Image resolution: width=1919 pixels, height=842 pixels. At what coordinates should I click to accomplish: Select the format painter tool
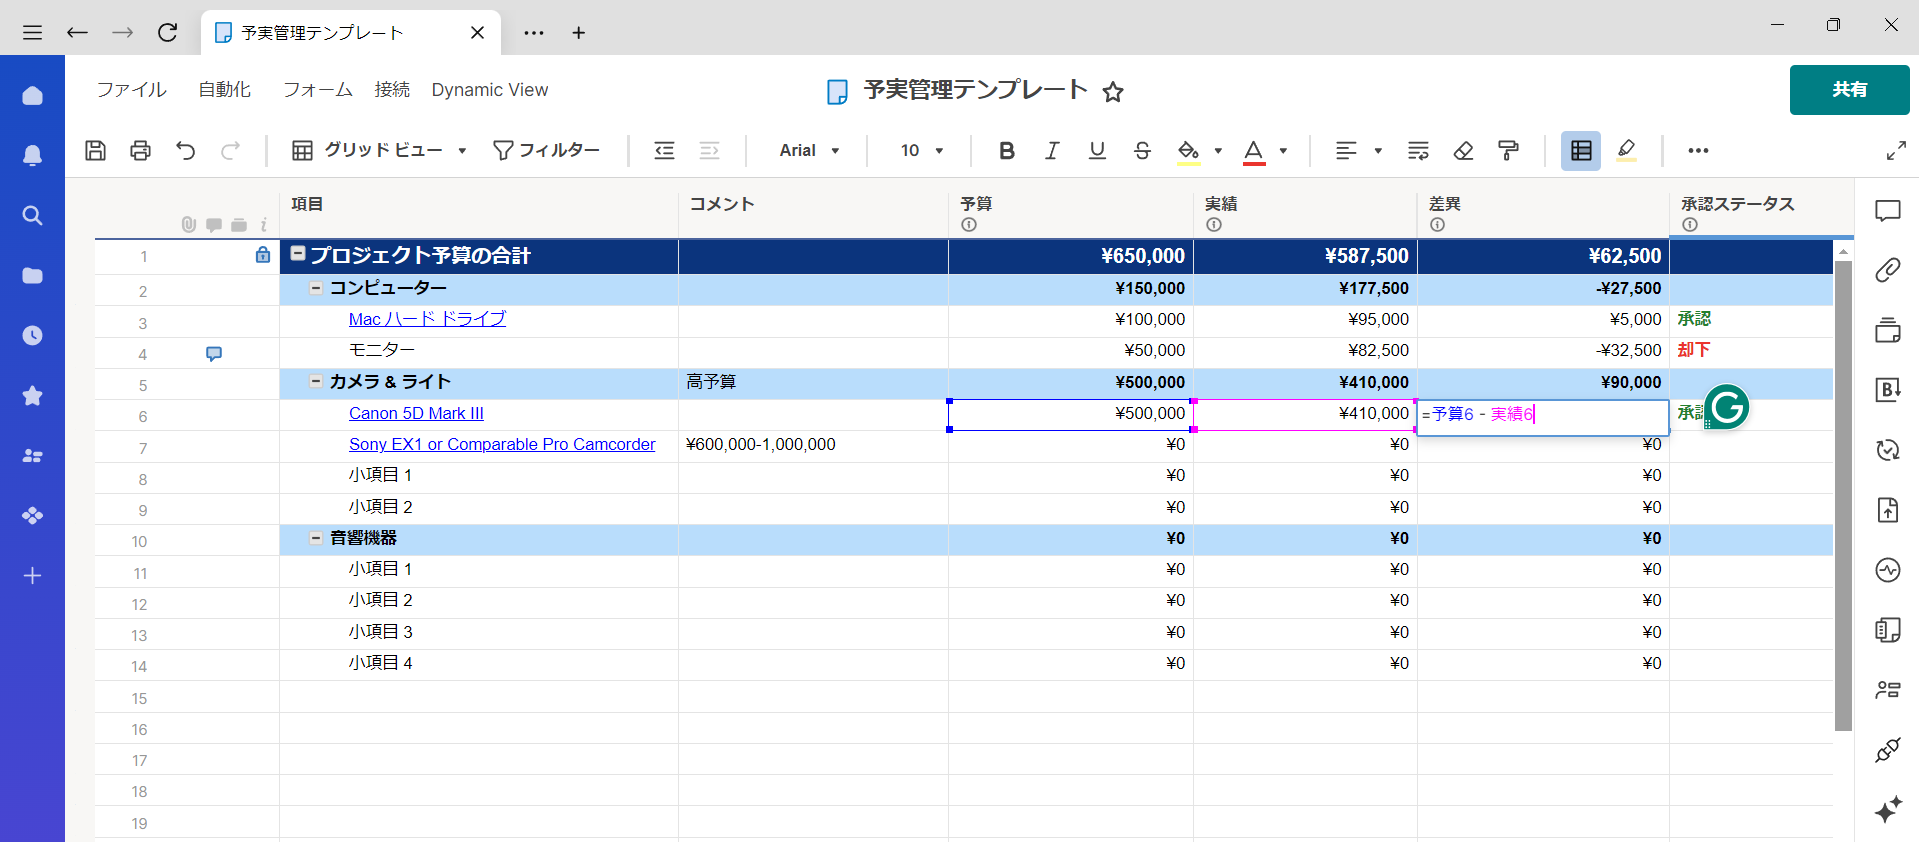pyautogui.click(x=1508, y=150)
